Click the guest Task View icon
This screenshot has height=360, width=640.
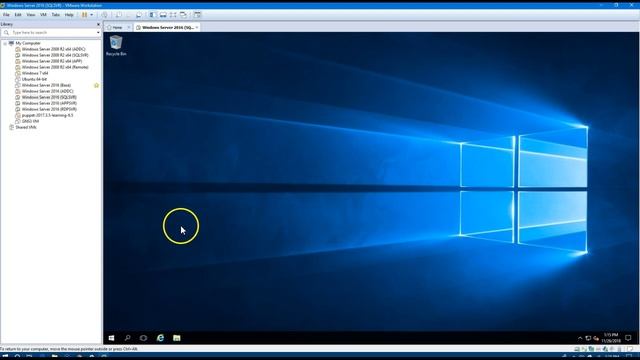tap(143, 338)
